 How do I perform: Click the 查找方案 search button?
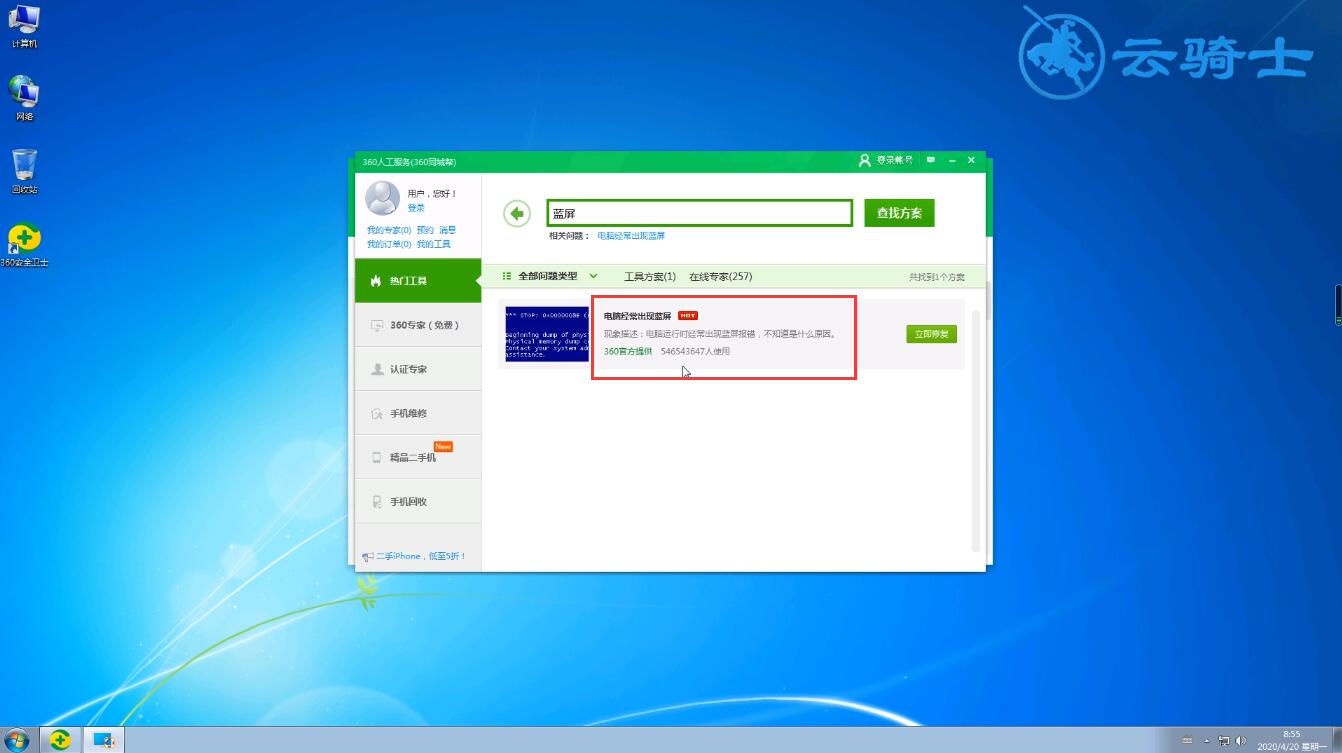(x=899, y=213)
